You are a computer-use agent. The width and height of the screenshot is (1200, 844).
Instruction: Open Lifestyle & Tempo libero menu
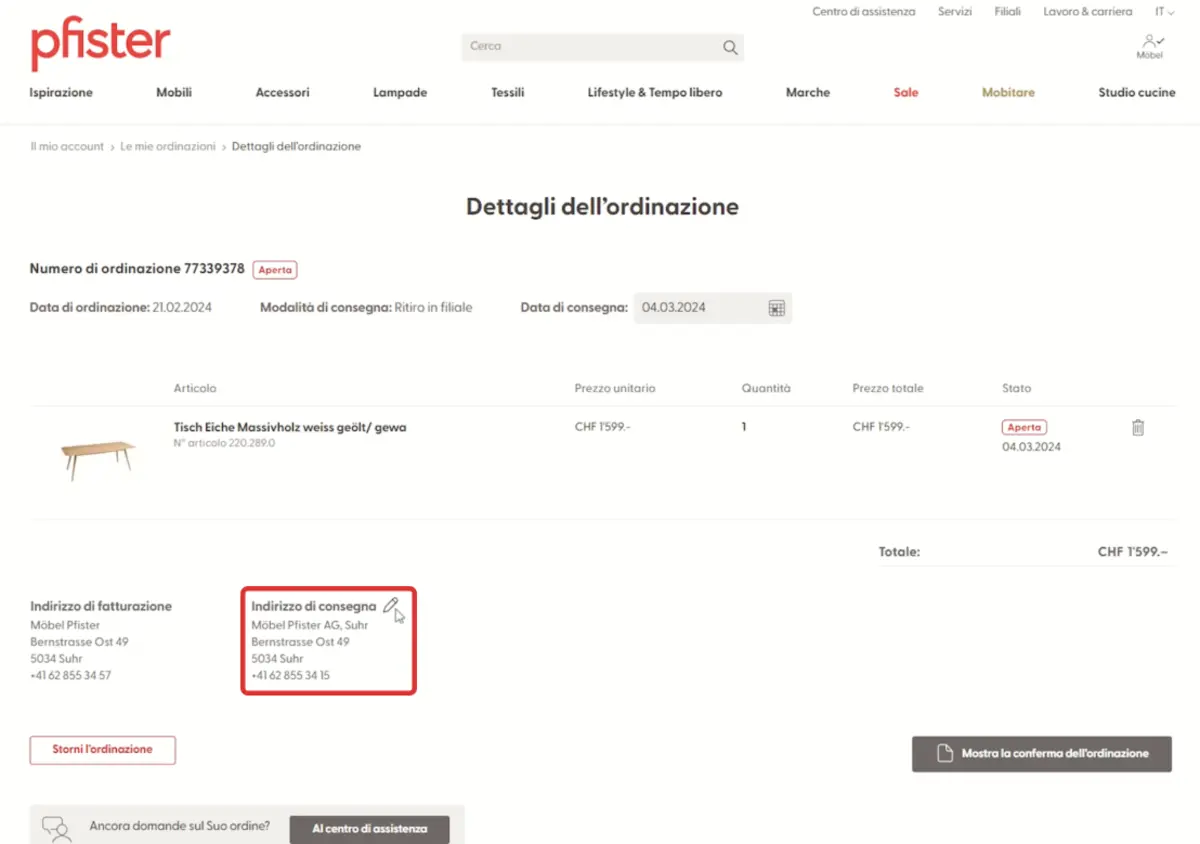coord(655,92)
